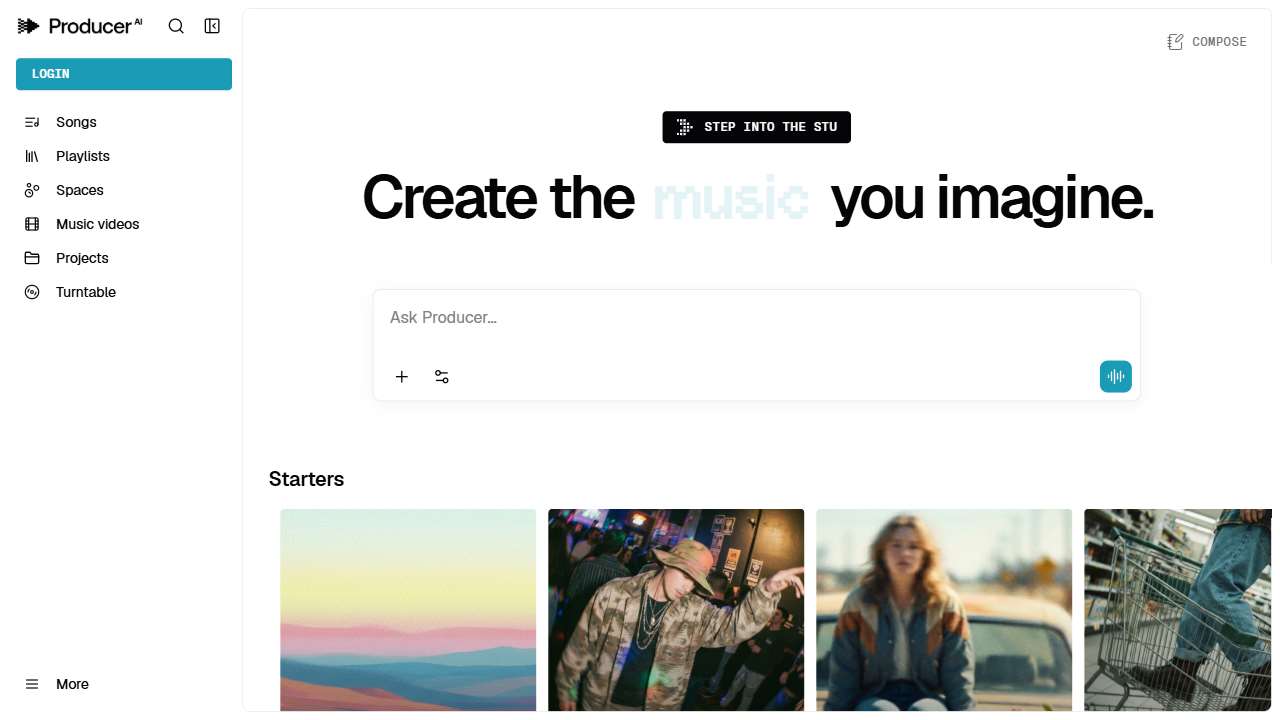Add attachment with the plus icon
Viewport: 1280px width, 720px height.
[x=402, y=377]
